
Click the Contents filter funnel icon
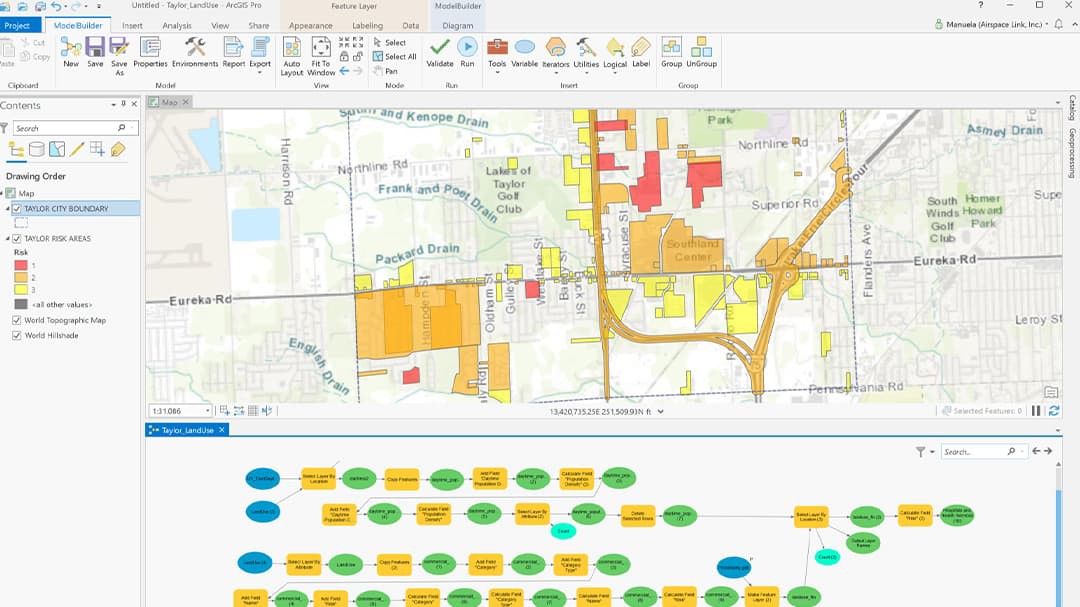point(4,128)
